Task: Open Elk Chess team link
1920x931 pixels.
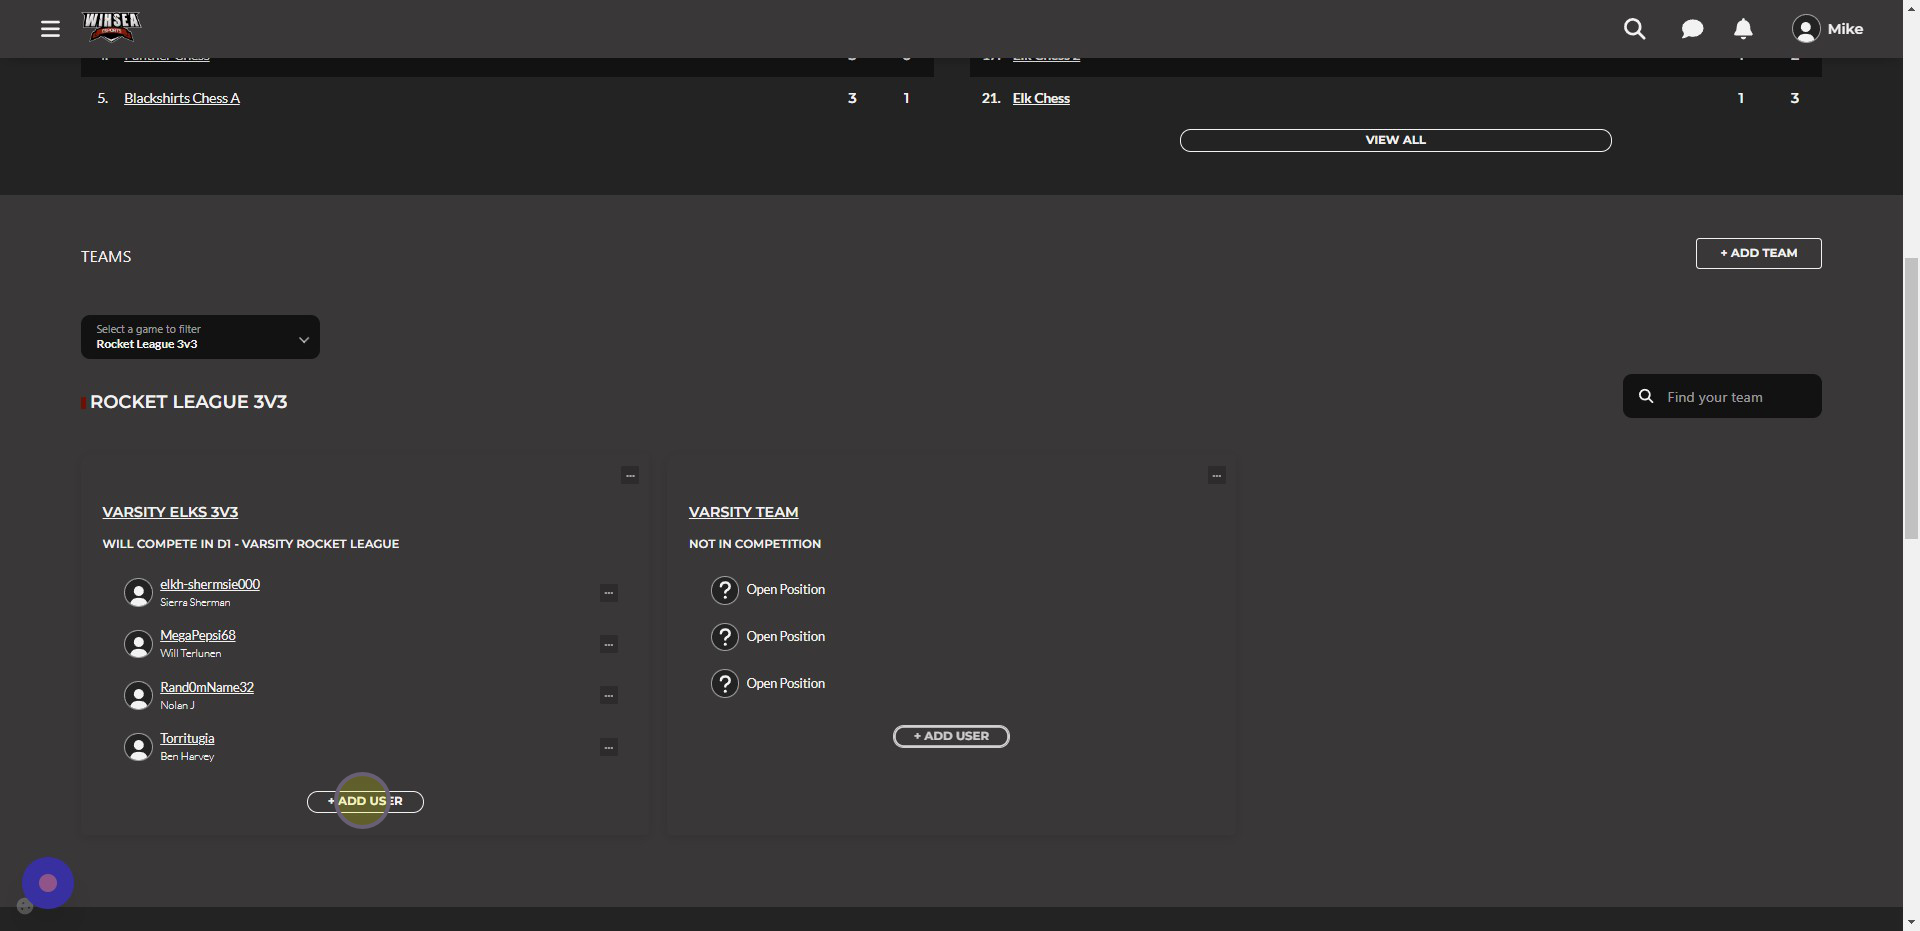Action: (1041, 98)
